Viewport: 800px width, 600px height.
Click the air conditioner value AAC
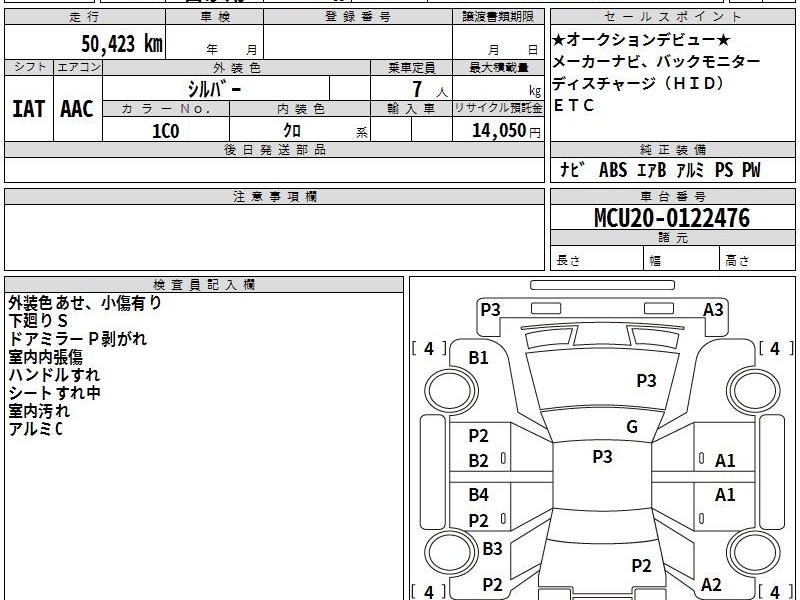click(x=77, y=109)
